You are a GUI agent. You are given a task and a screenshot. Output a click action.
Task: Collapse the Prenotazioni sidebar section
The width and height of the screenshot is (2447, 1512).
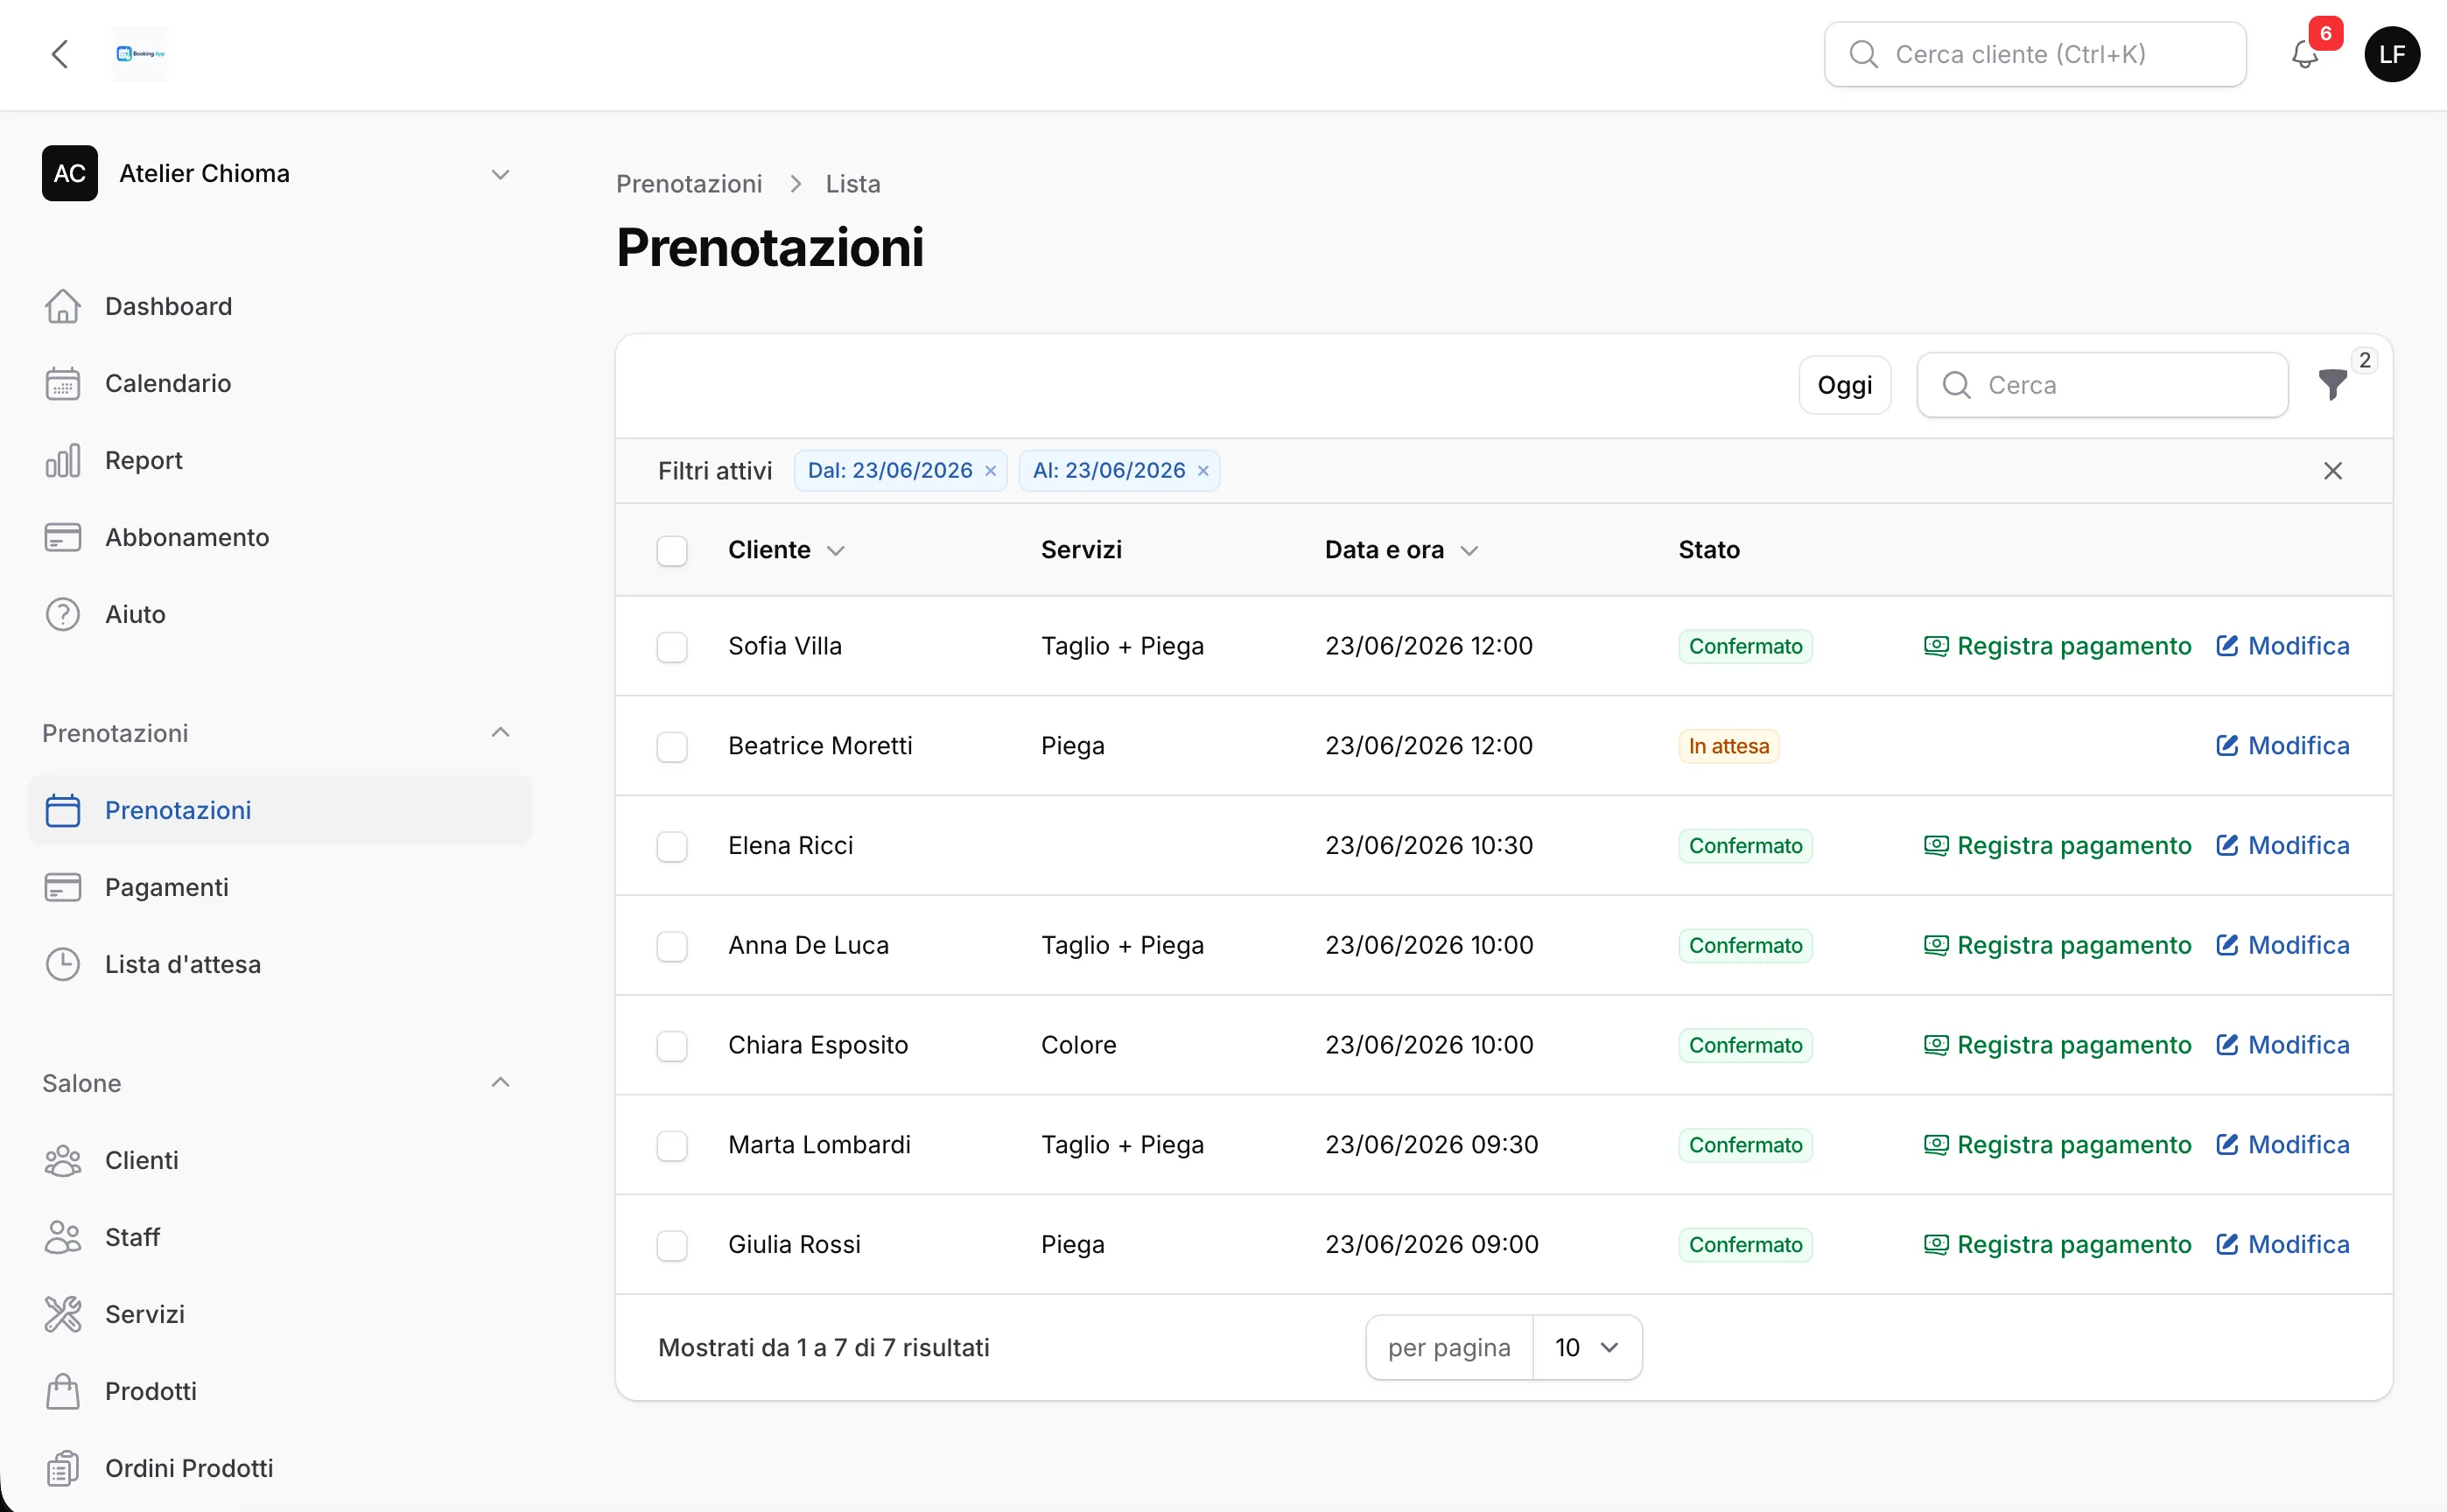500,733
